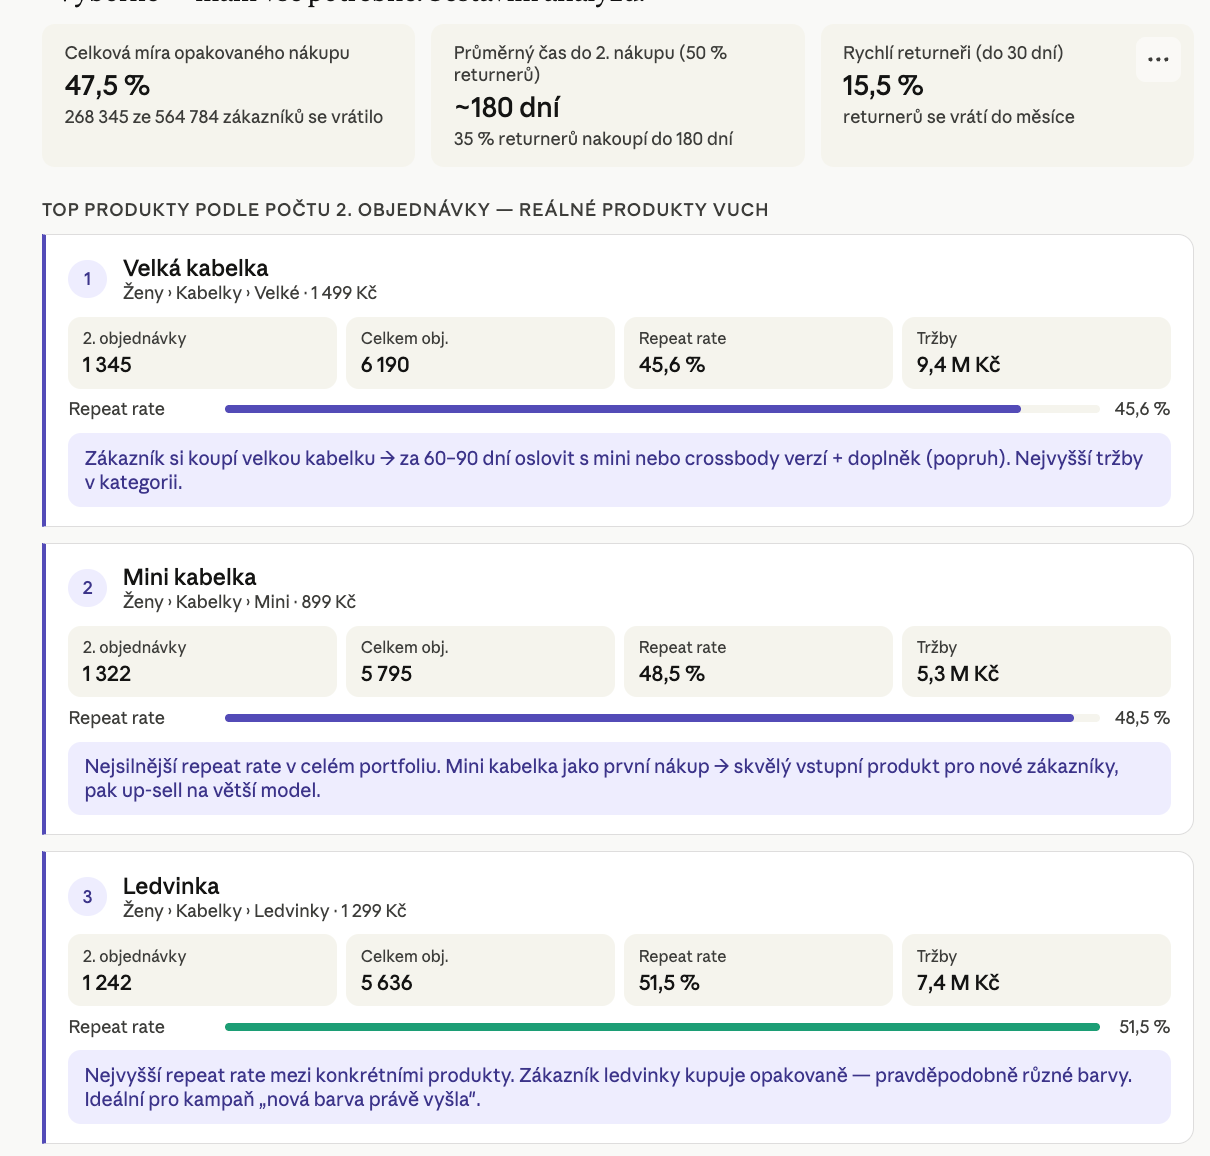Click the Velká kabelka insight note about crossbody
The width and height of the screenshot is (1210, 1156).
click(x=619, y=470)
